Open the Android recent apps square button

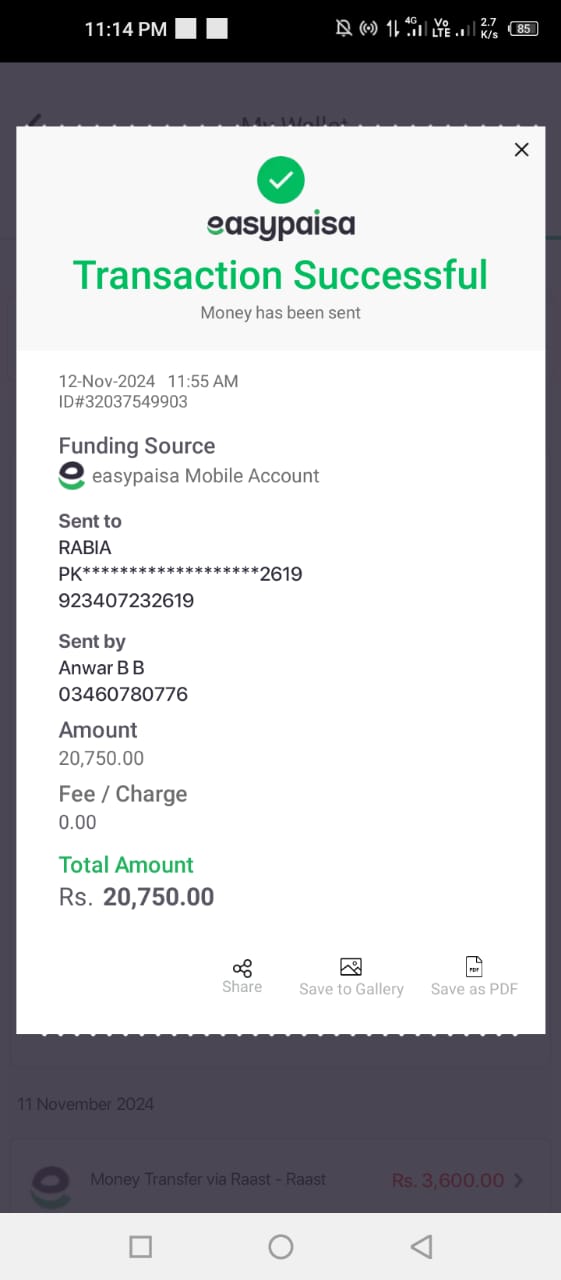click(x=141, y=1246)
